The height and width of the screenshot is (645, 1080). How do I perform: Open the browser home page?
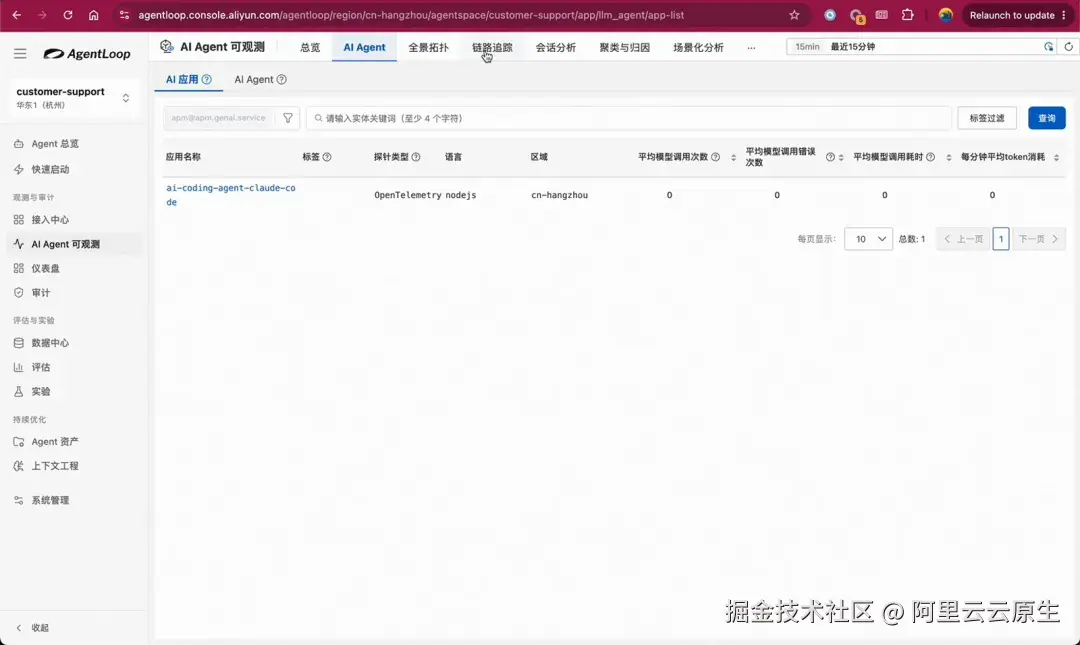click(94, 14)
